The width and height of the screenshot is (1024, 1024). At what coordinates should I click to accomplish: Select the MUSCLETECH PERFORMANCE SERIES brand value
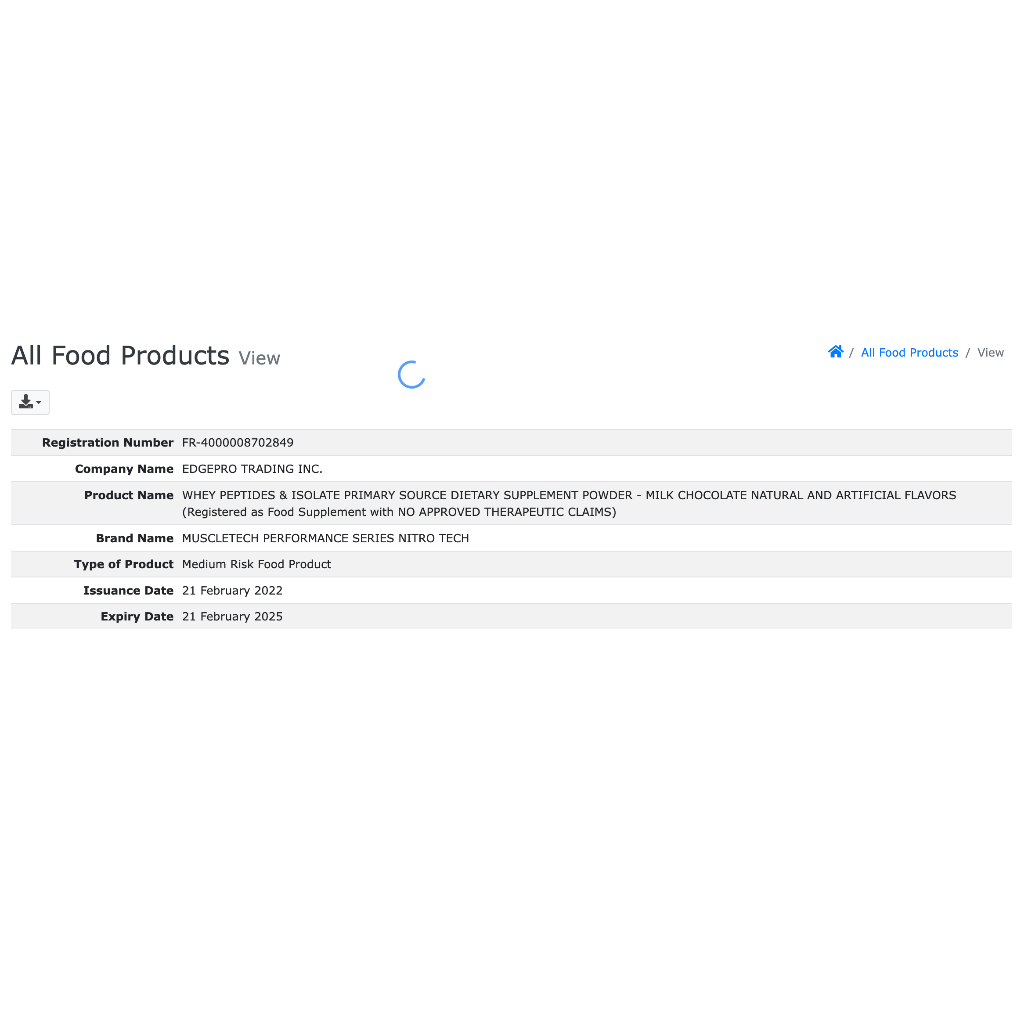tap(325, 538)
